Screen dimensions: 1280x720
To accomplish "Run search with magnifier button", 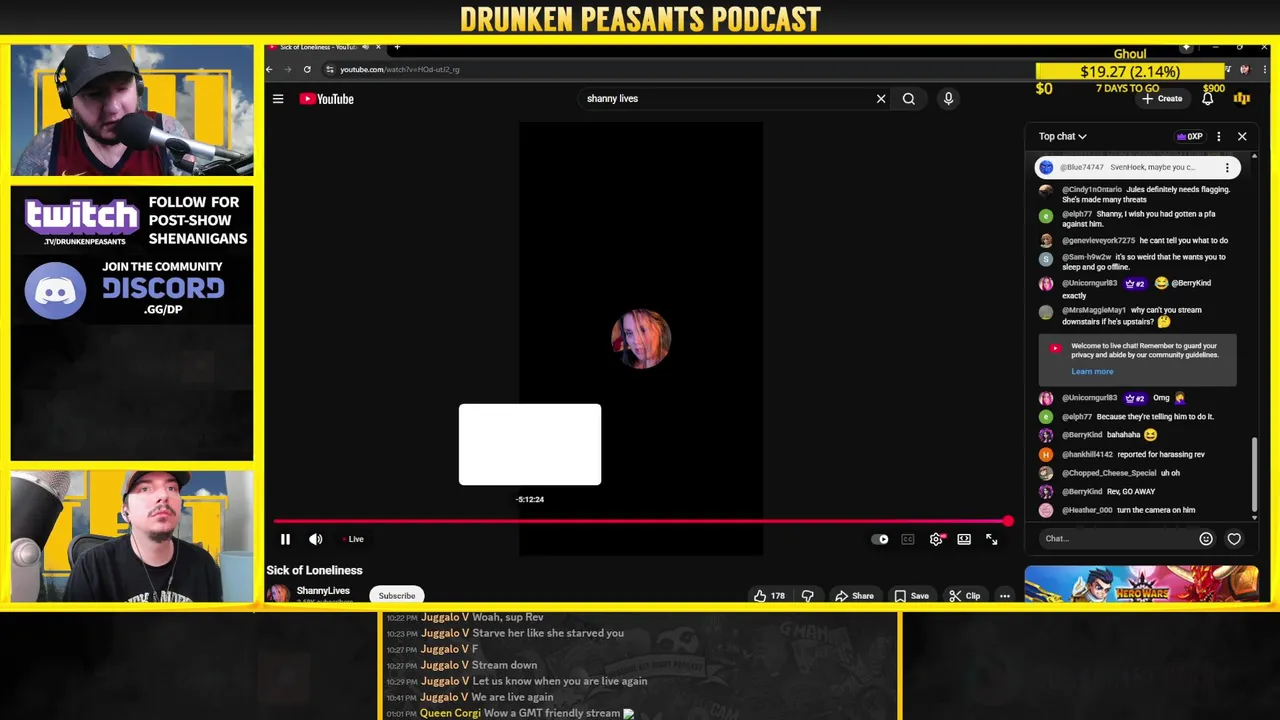I will click(908, 99).
